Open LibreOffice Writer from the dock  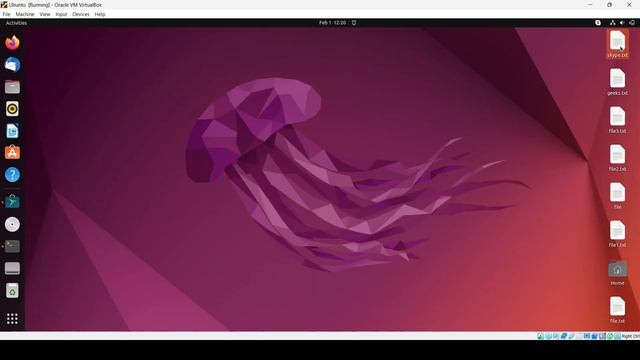click(12, 131)
